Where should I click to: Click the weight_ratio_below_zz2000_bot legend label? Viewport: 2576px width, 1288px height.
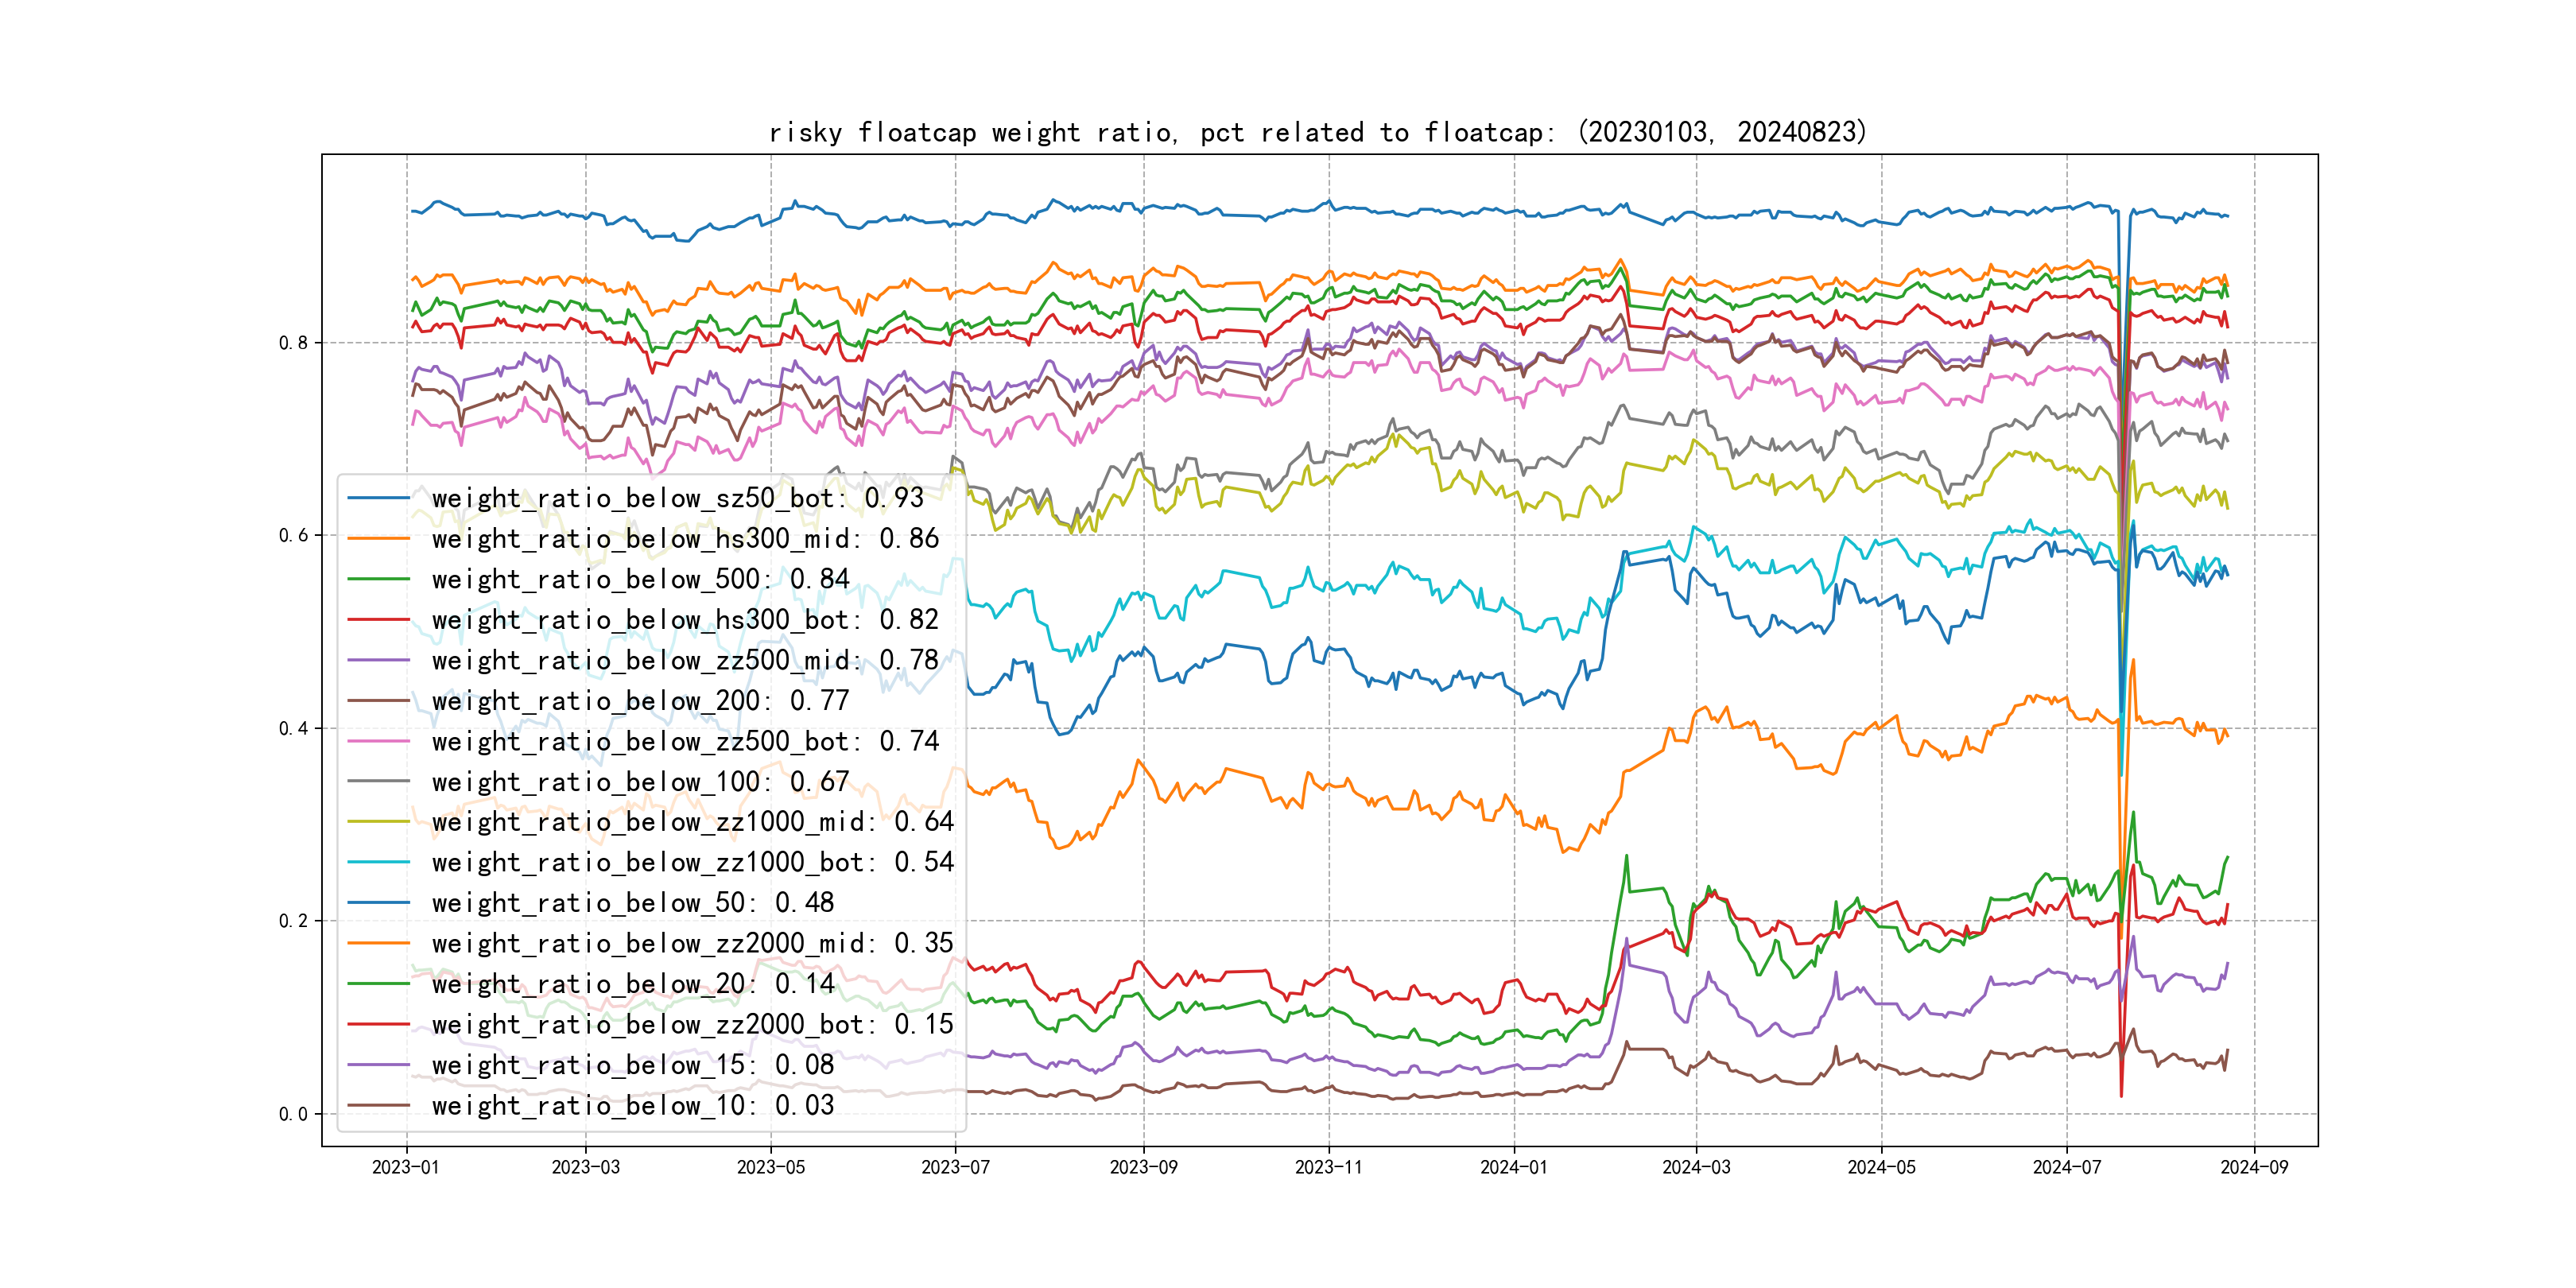coord(692,1024)
